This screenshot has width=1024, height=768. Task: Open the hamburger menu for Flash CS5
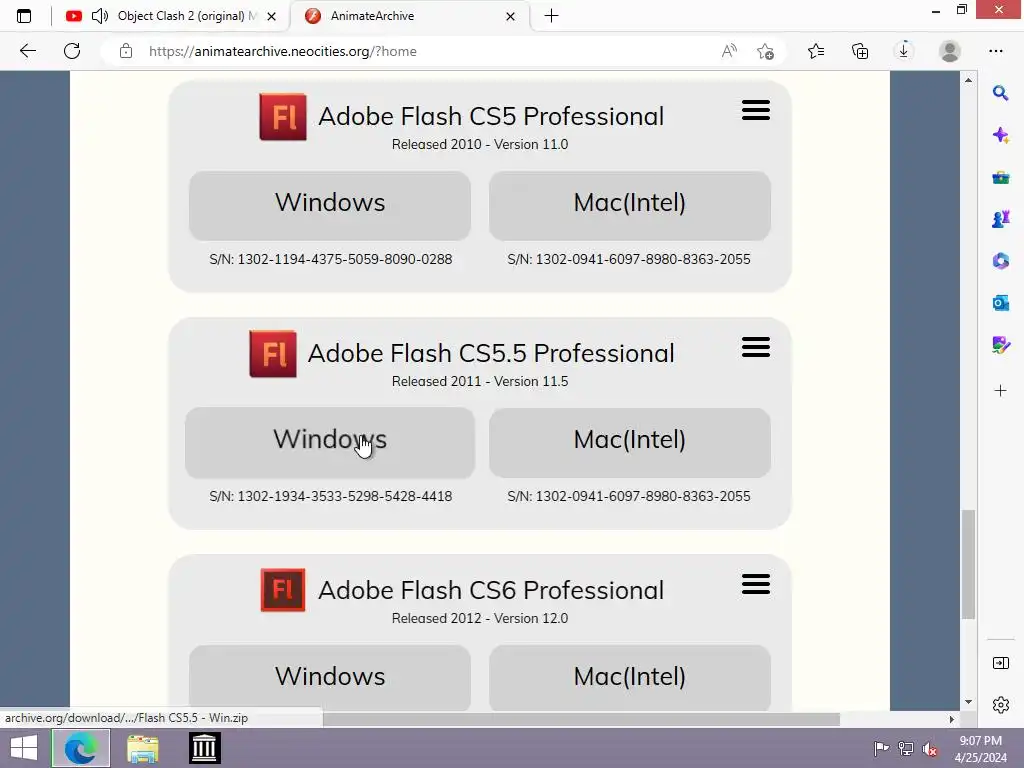(756, 110)
